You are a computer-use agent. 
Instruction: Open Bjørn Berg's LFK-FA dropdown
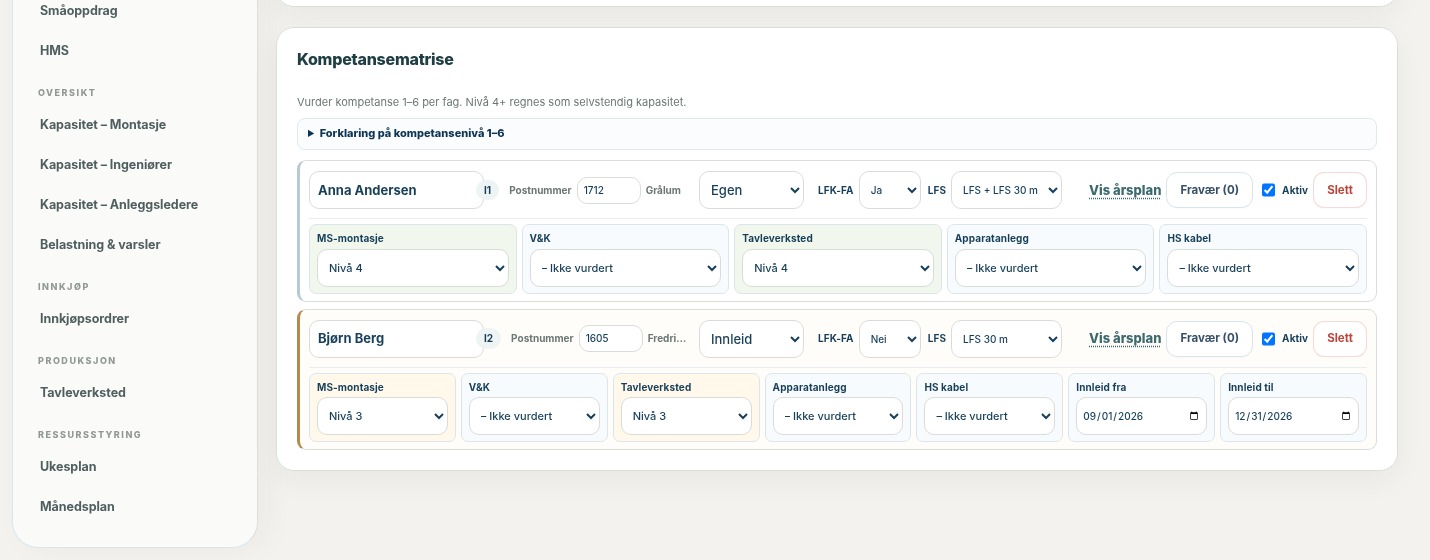tap(890, 338)
